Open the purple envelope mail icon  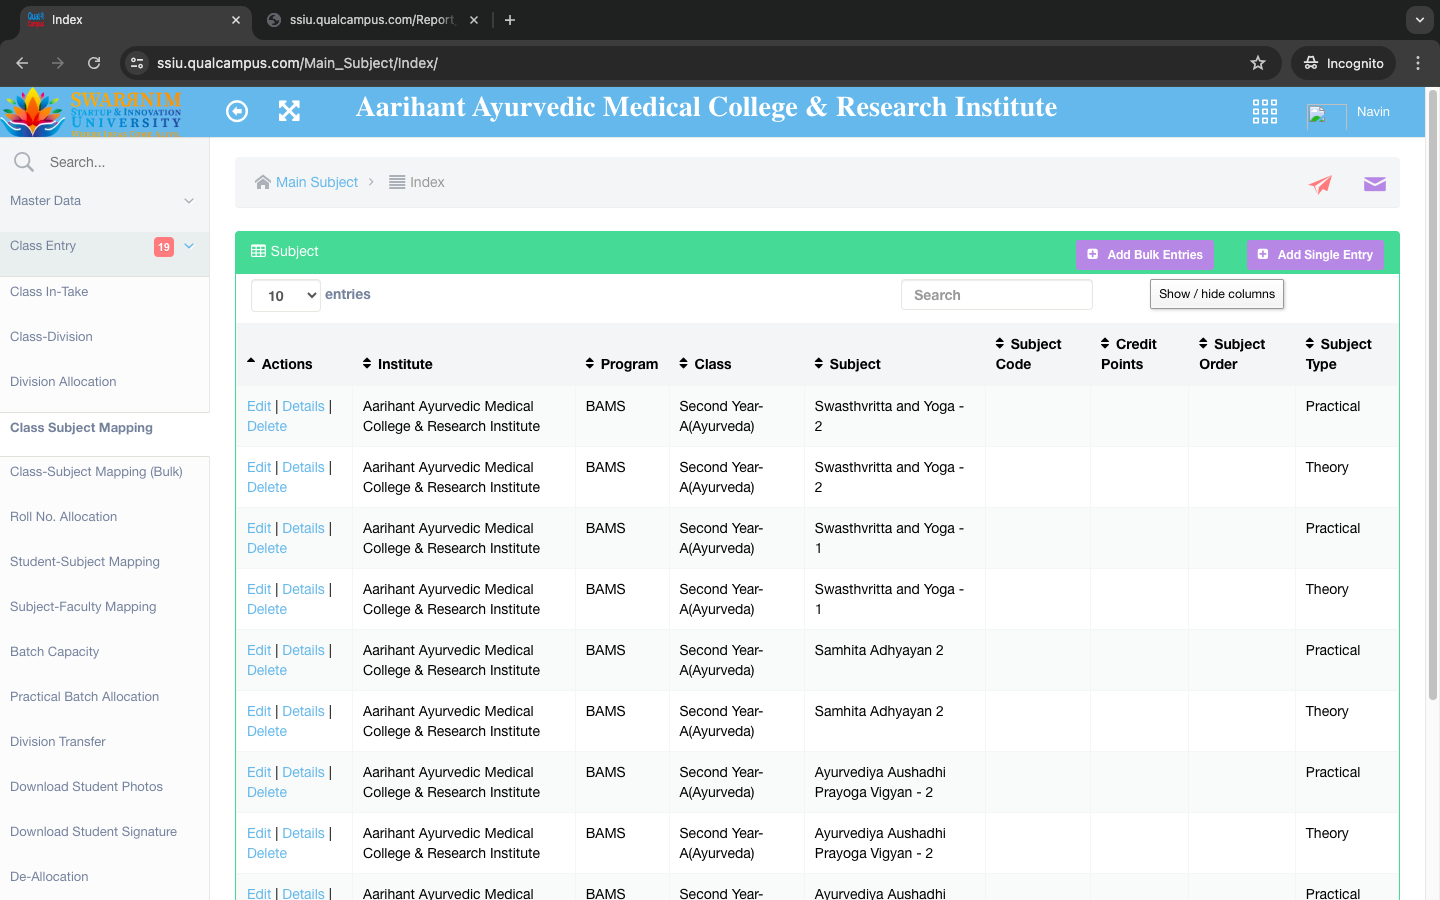[1375, 184]
